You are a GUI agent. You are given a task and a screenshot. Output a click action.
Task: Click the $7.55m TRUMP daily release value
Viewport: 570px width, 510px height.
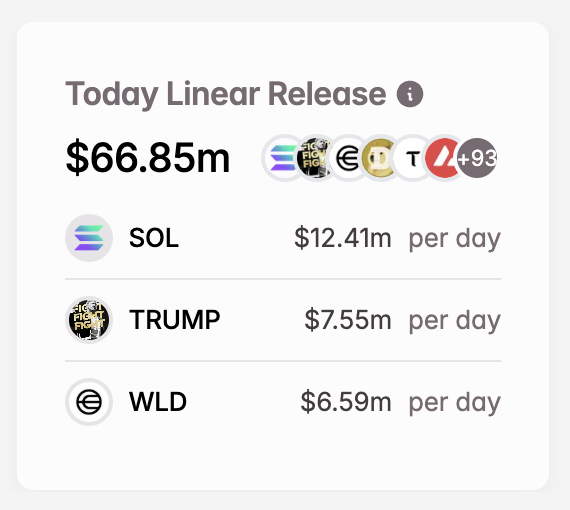[348, 320]
